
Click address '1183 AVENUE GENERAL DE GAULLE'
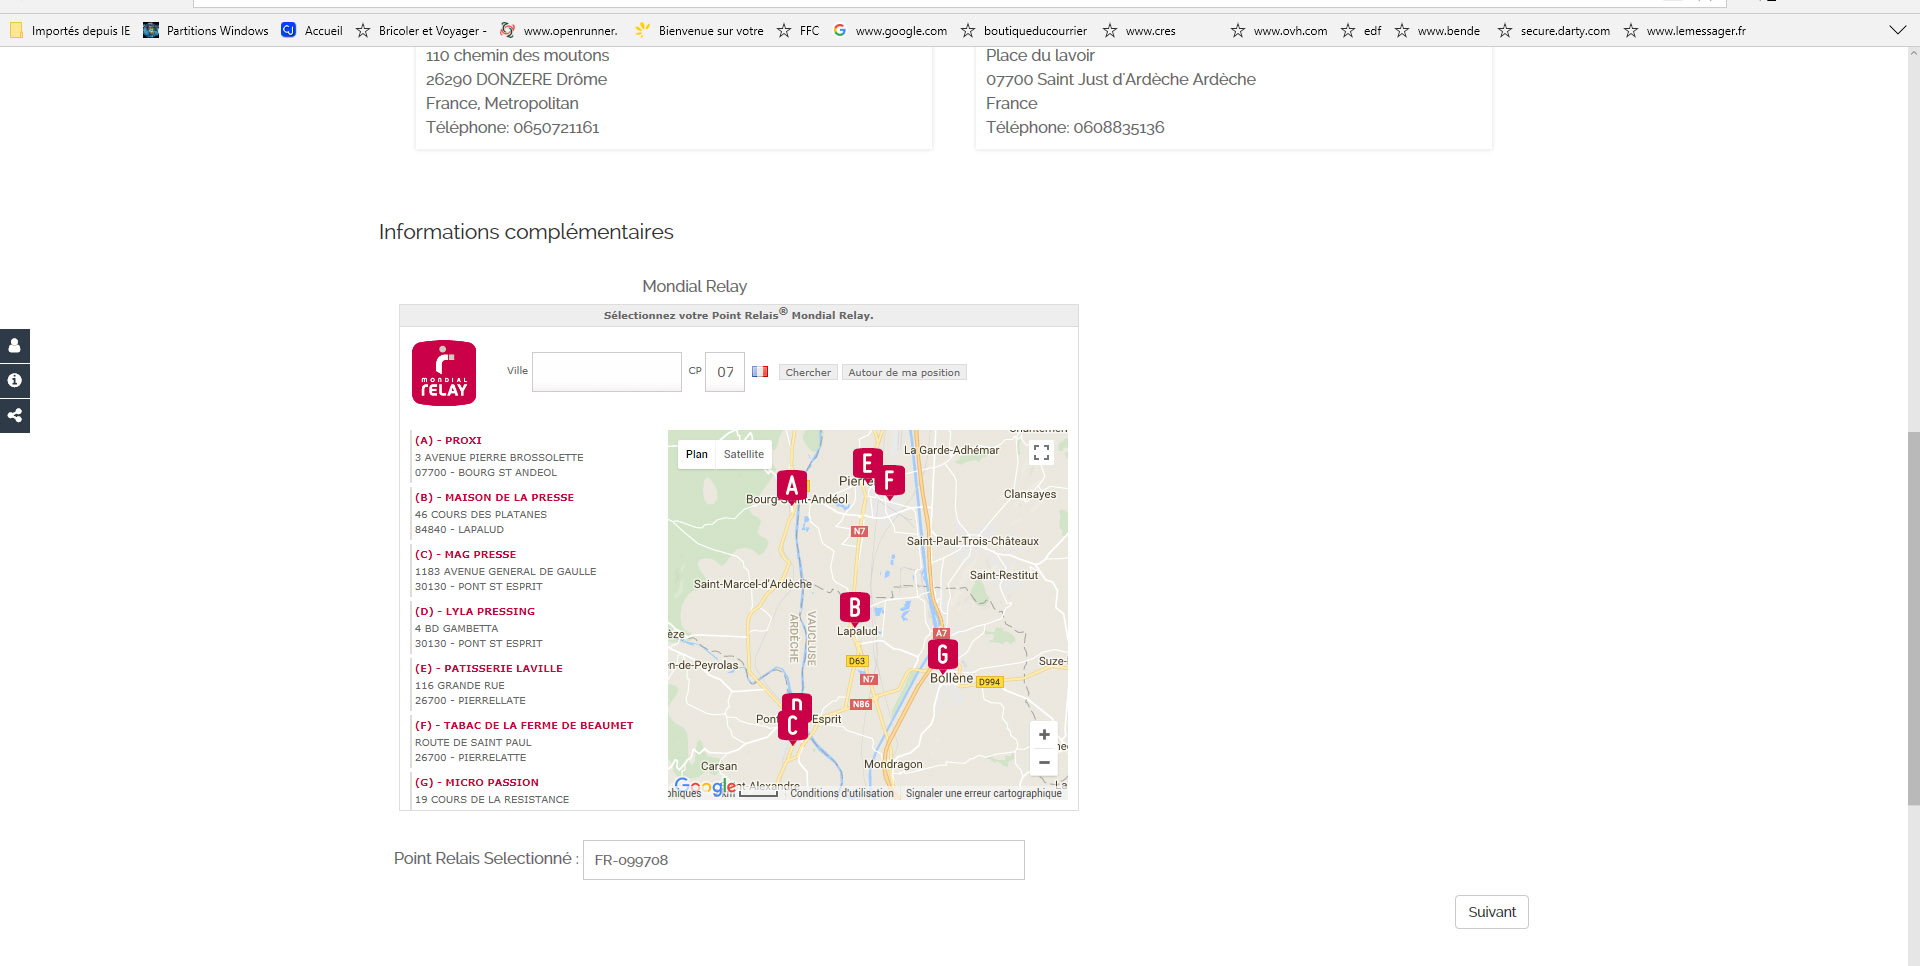505,571
